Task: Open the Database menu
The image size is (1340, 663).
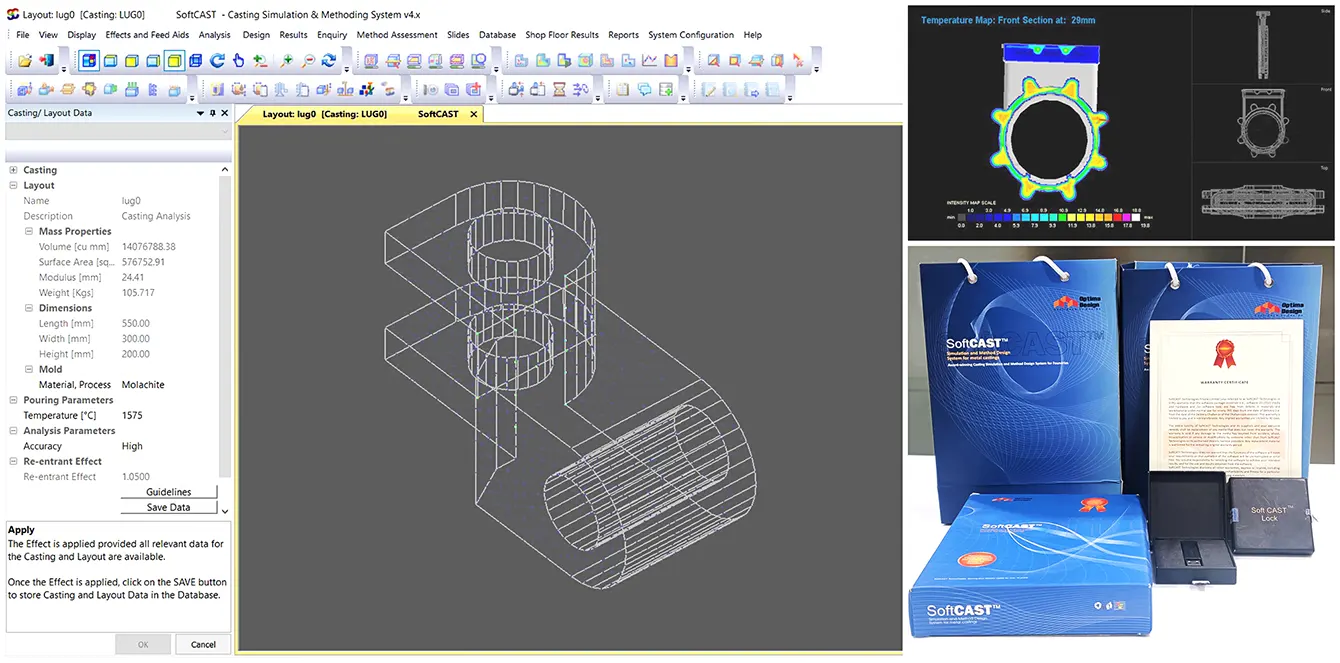Action: point(497,35)
